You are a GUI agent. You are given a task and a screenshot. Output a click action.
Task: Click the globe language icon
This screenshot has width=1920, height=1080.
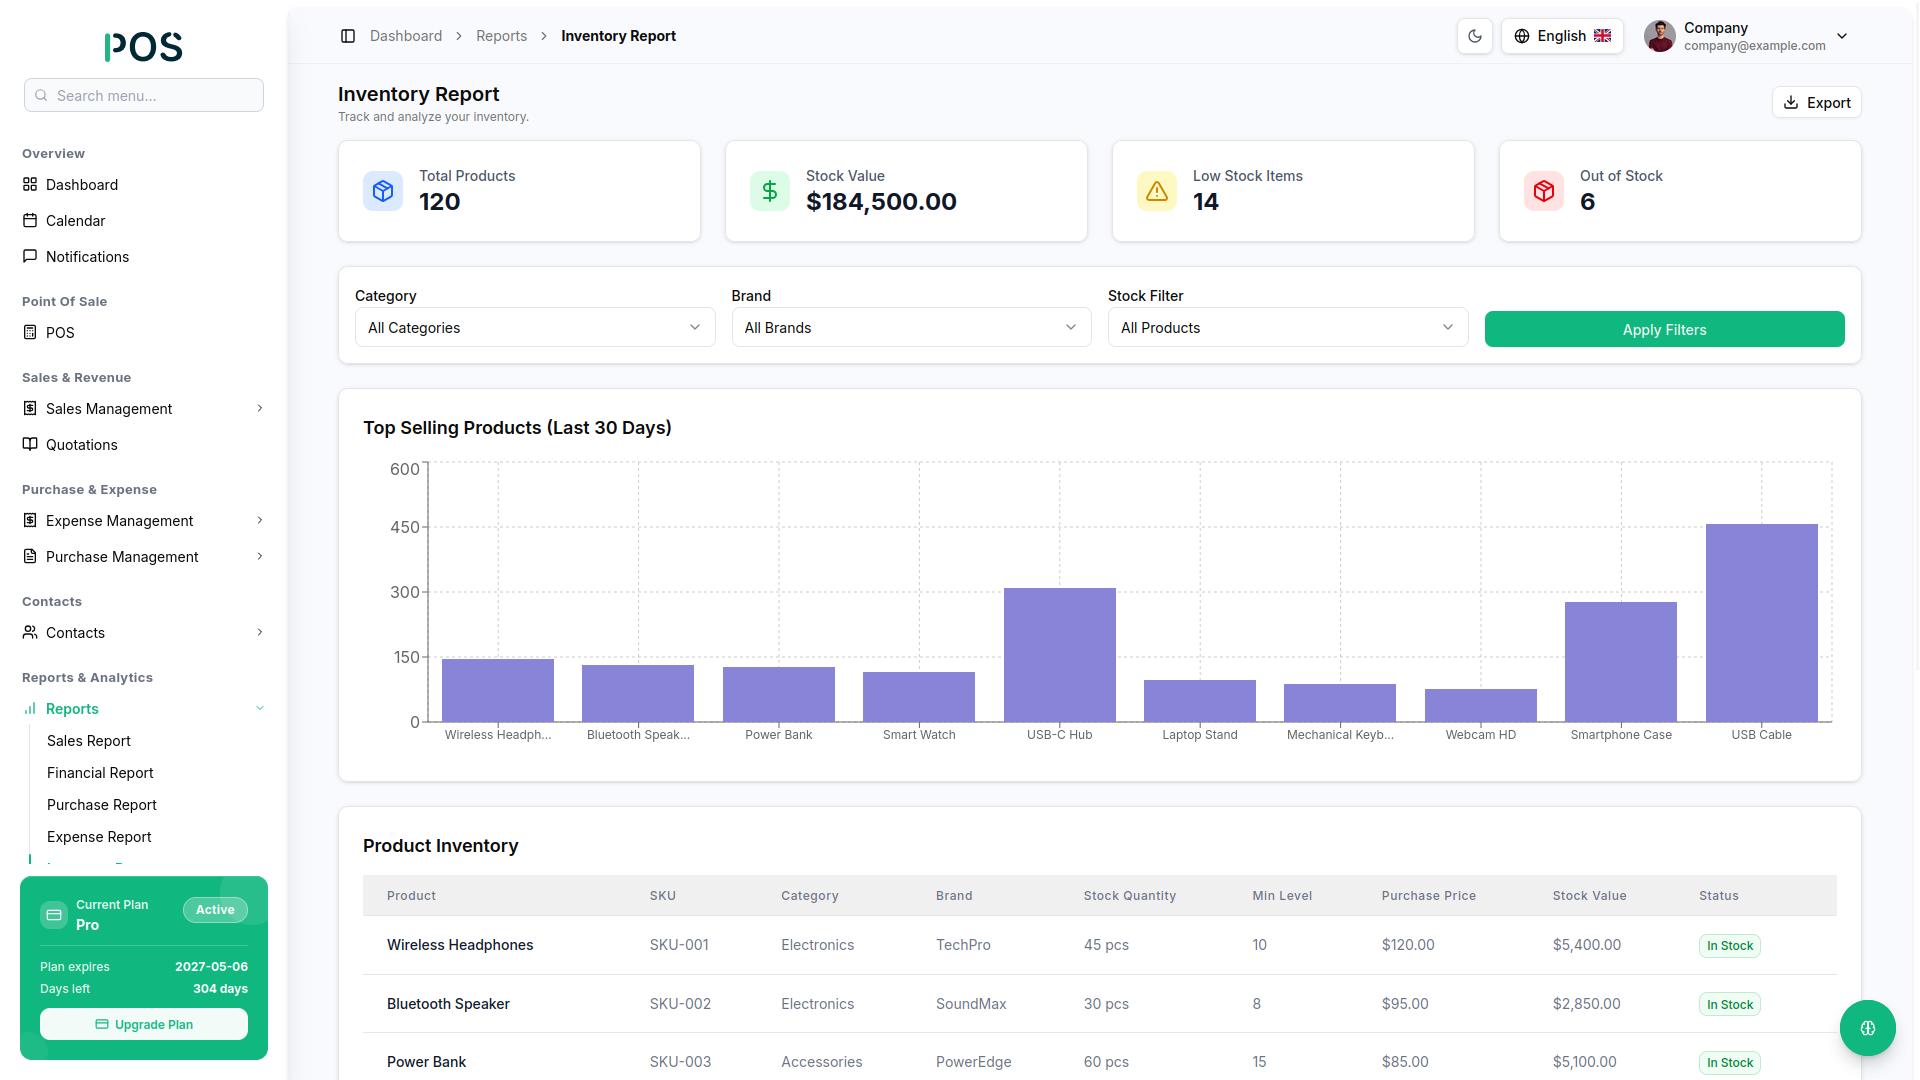(1522, 36)
